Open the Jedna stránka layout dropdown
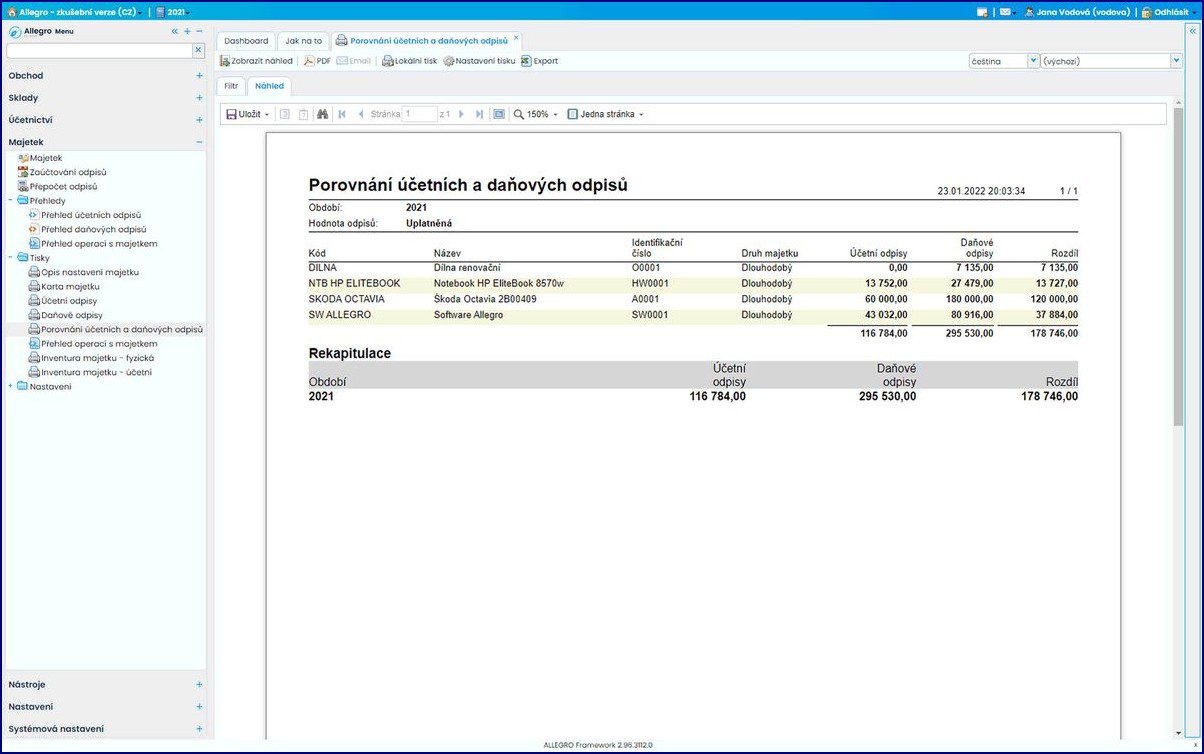 click(x=606, y=114)
